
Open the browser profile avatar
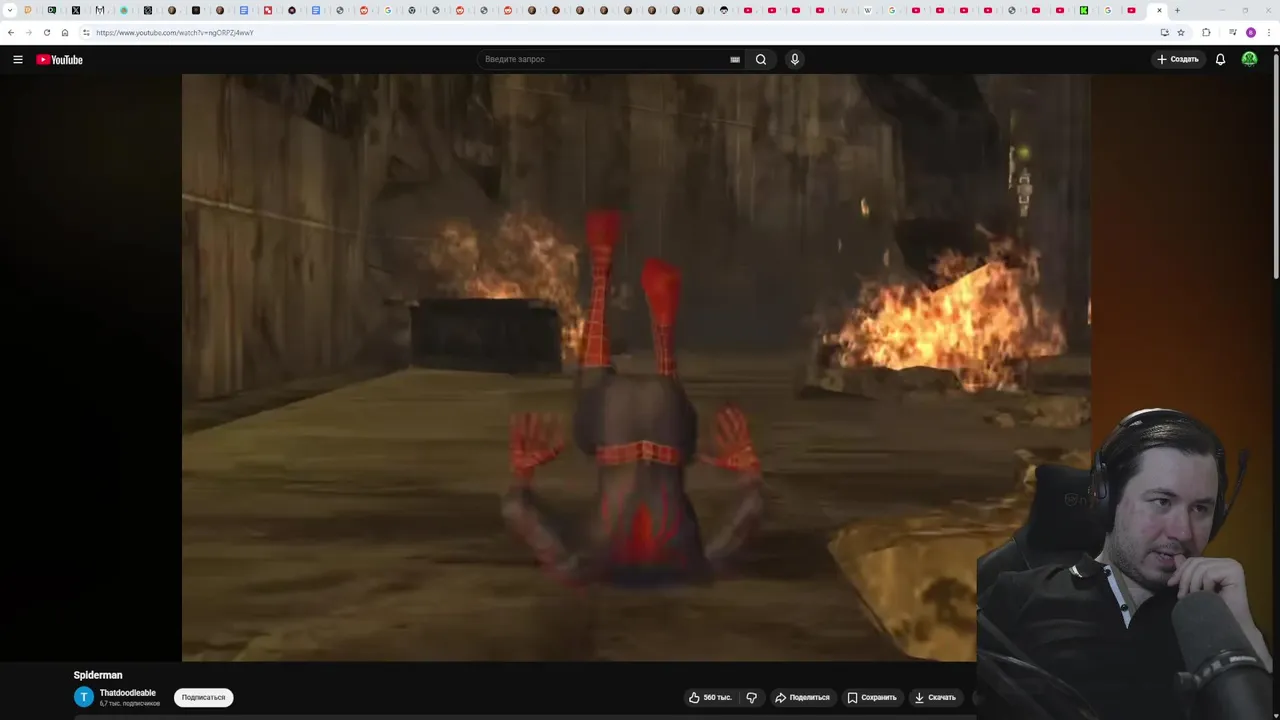click(1250, 32)
